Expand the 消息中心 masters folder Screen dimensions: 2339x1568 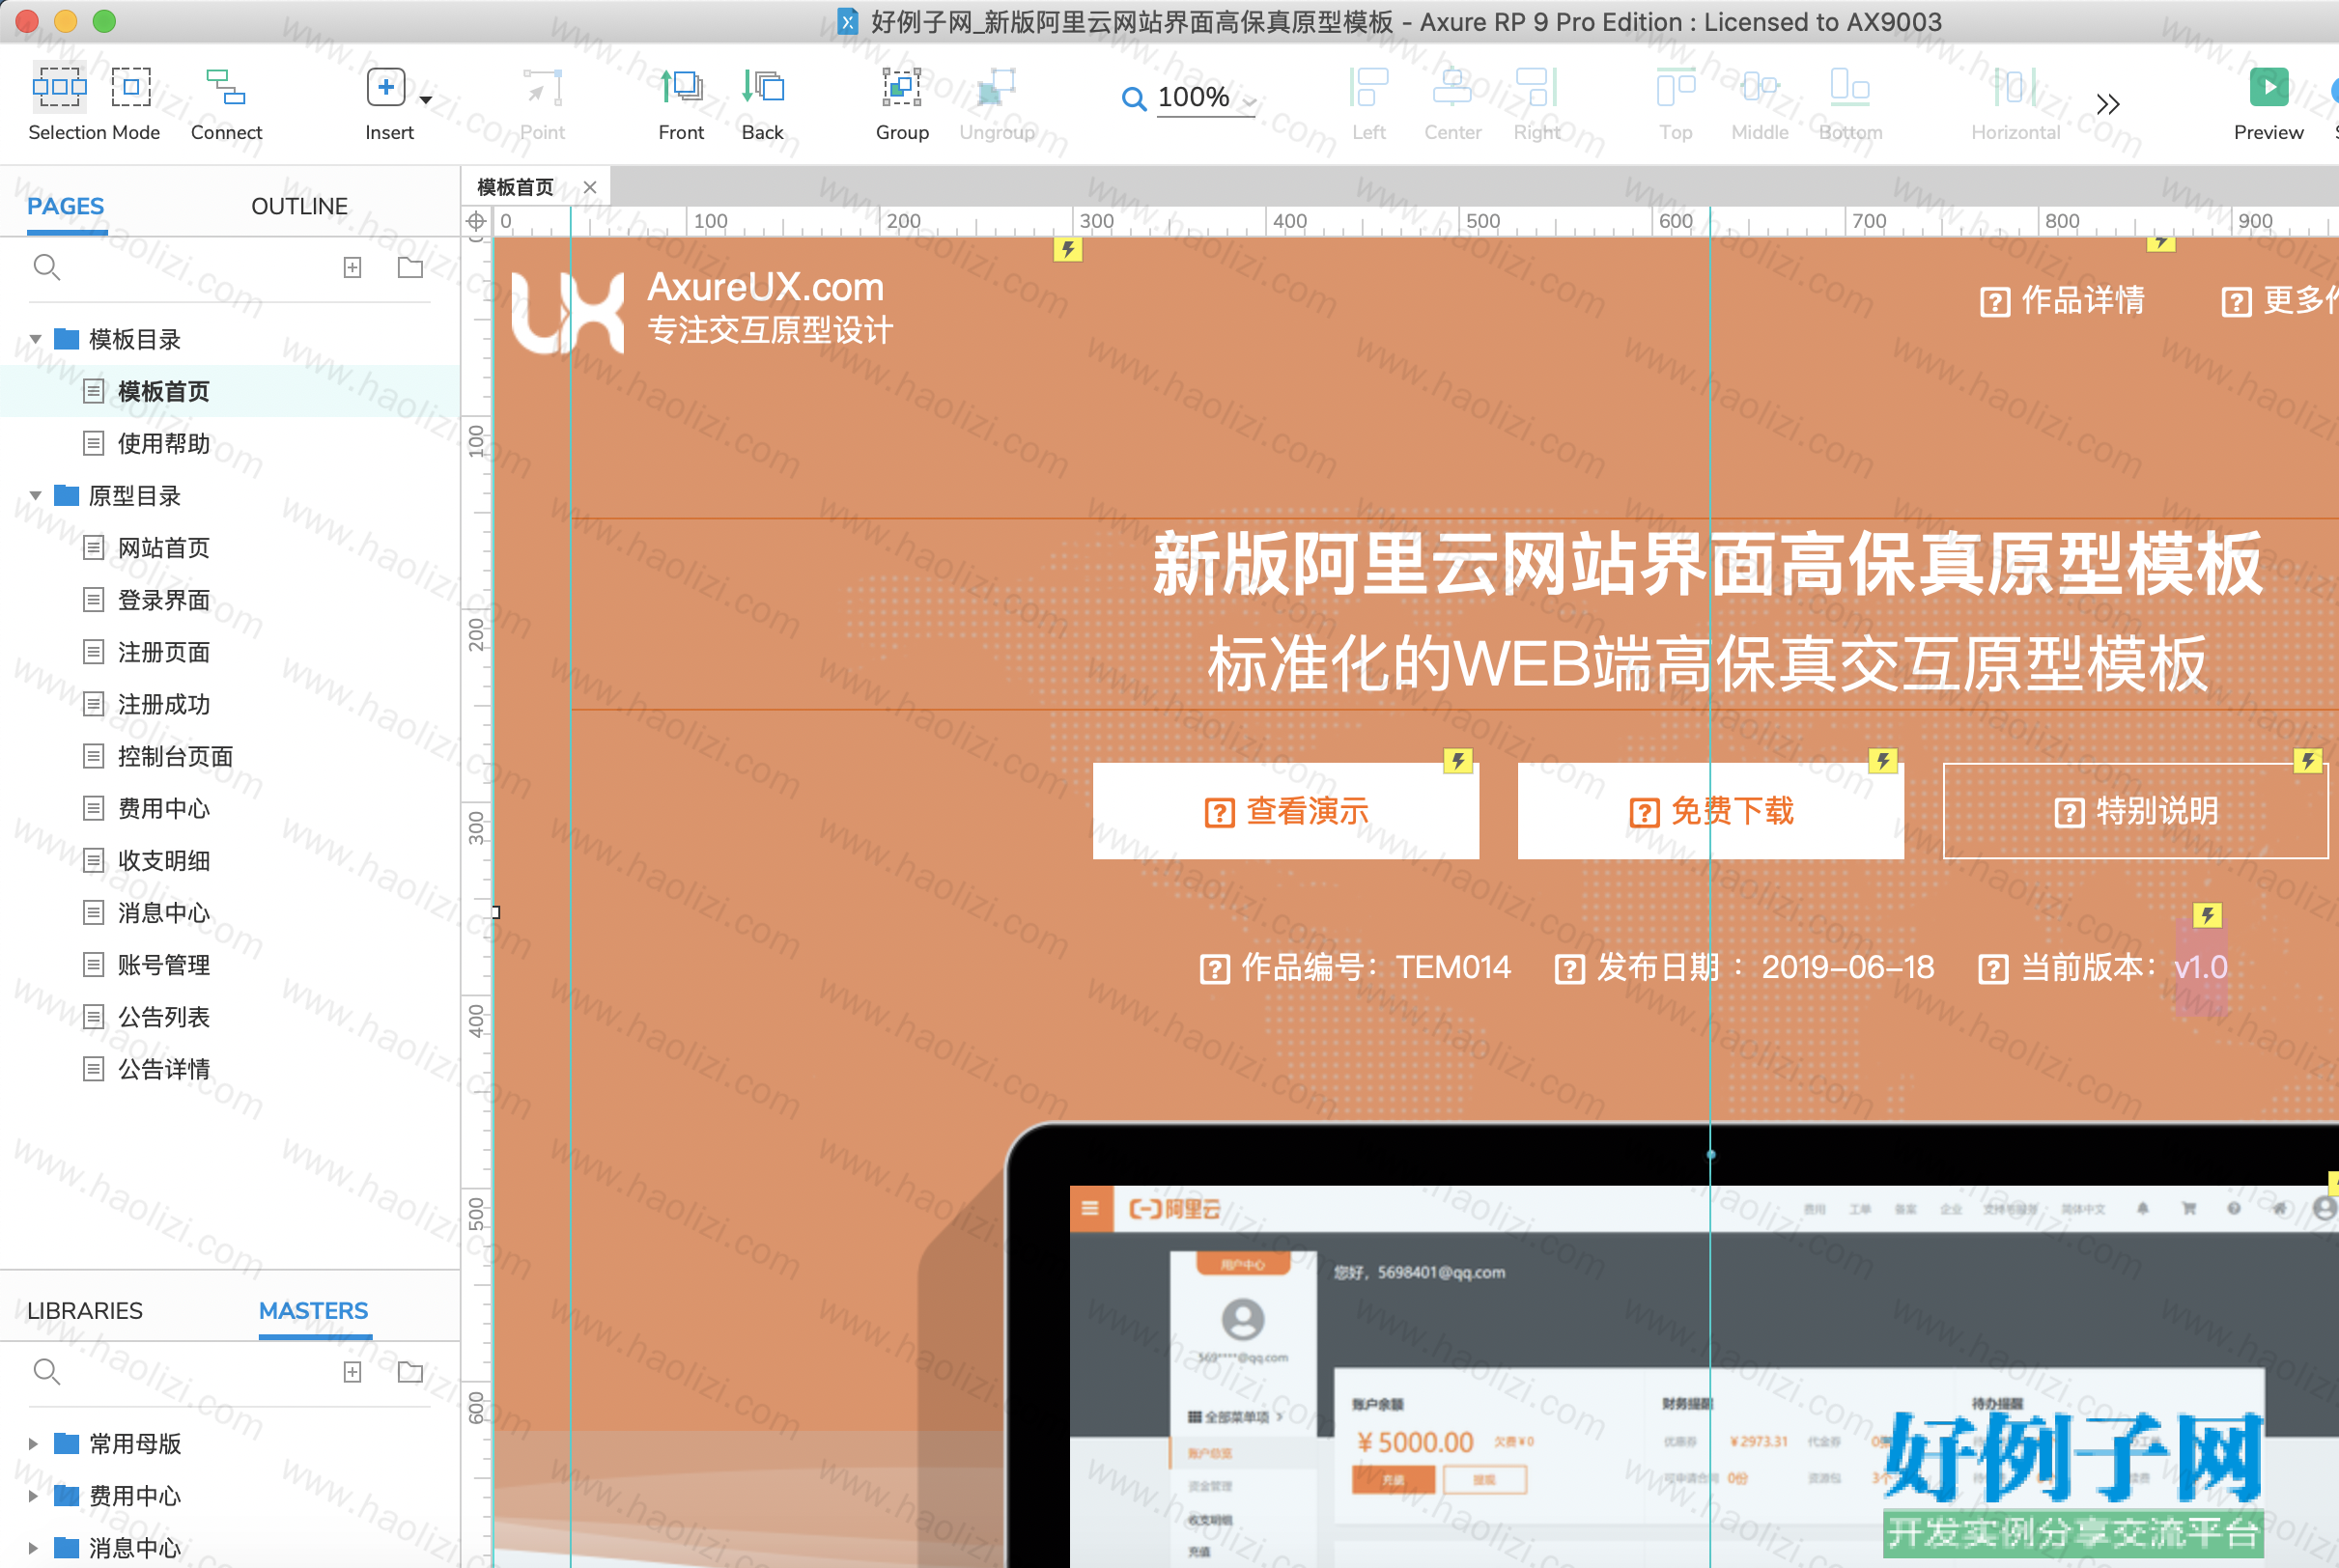[x=33, y=1547]
